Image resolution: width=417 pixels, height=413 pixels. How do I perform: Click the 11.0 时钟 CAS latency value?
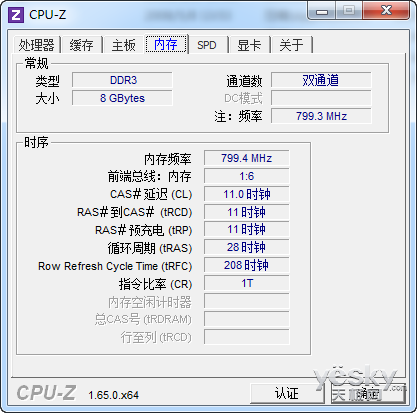247,194
